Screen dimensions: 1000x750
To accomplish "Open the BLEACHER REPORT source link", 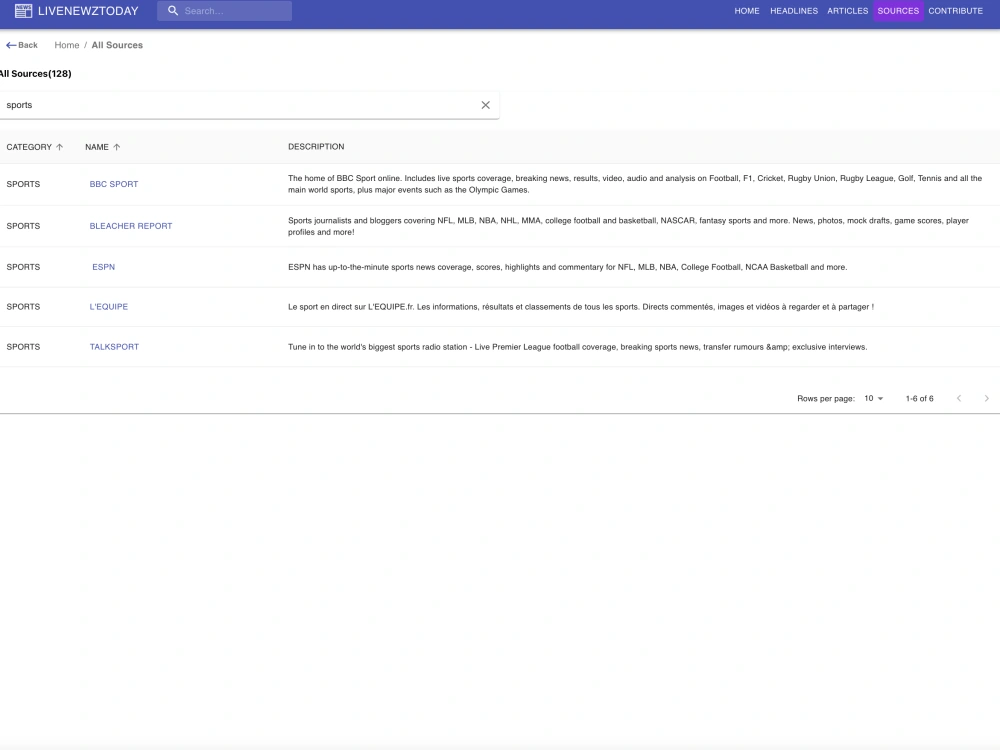I will pos(131,226).
